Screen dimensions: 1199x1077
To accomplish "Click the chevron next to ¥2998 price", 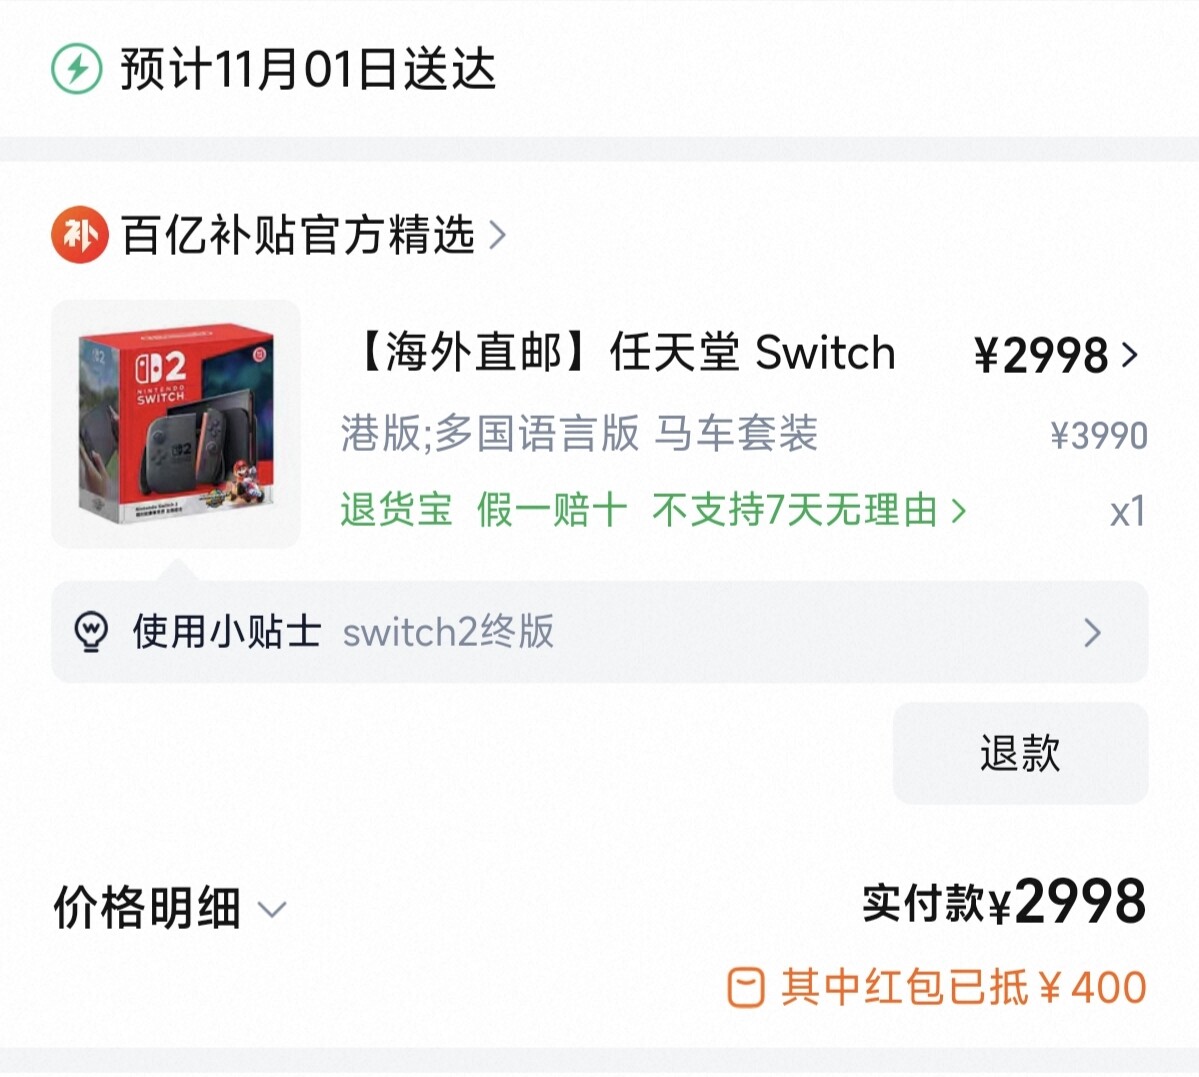I will (x=1129, y=354).
